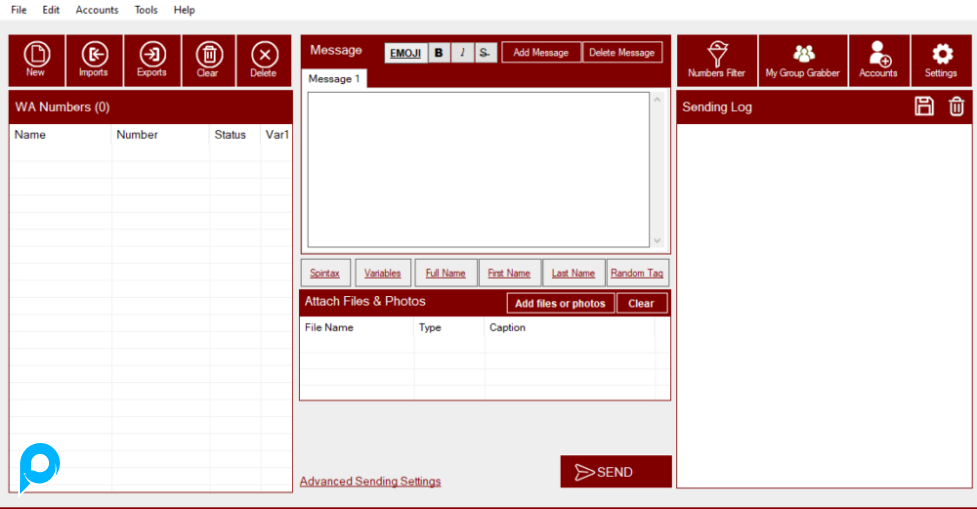Open the Accounts manager icon

point(879,60)
